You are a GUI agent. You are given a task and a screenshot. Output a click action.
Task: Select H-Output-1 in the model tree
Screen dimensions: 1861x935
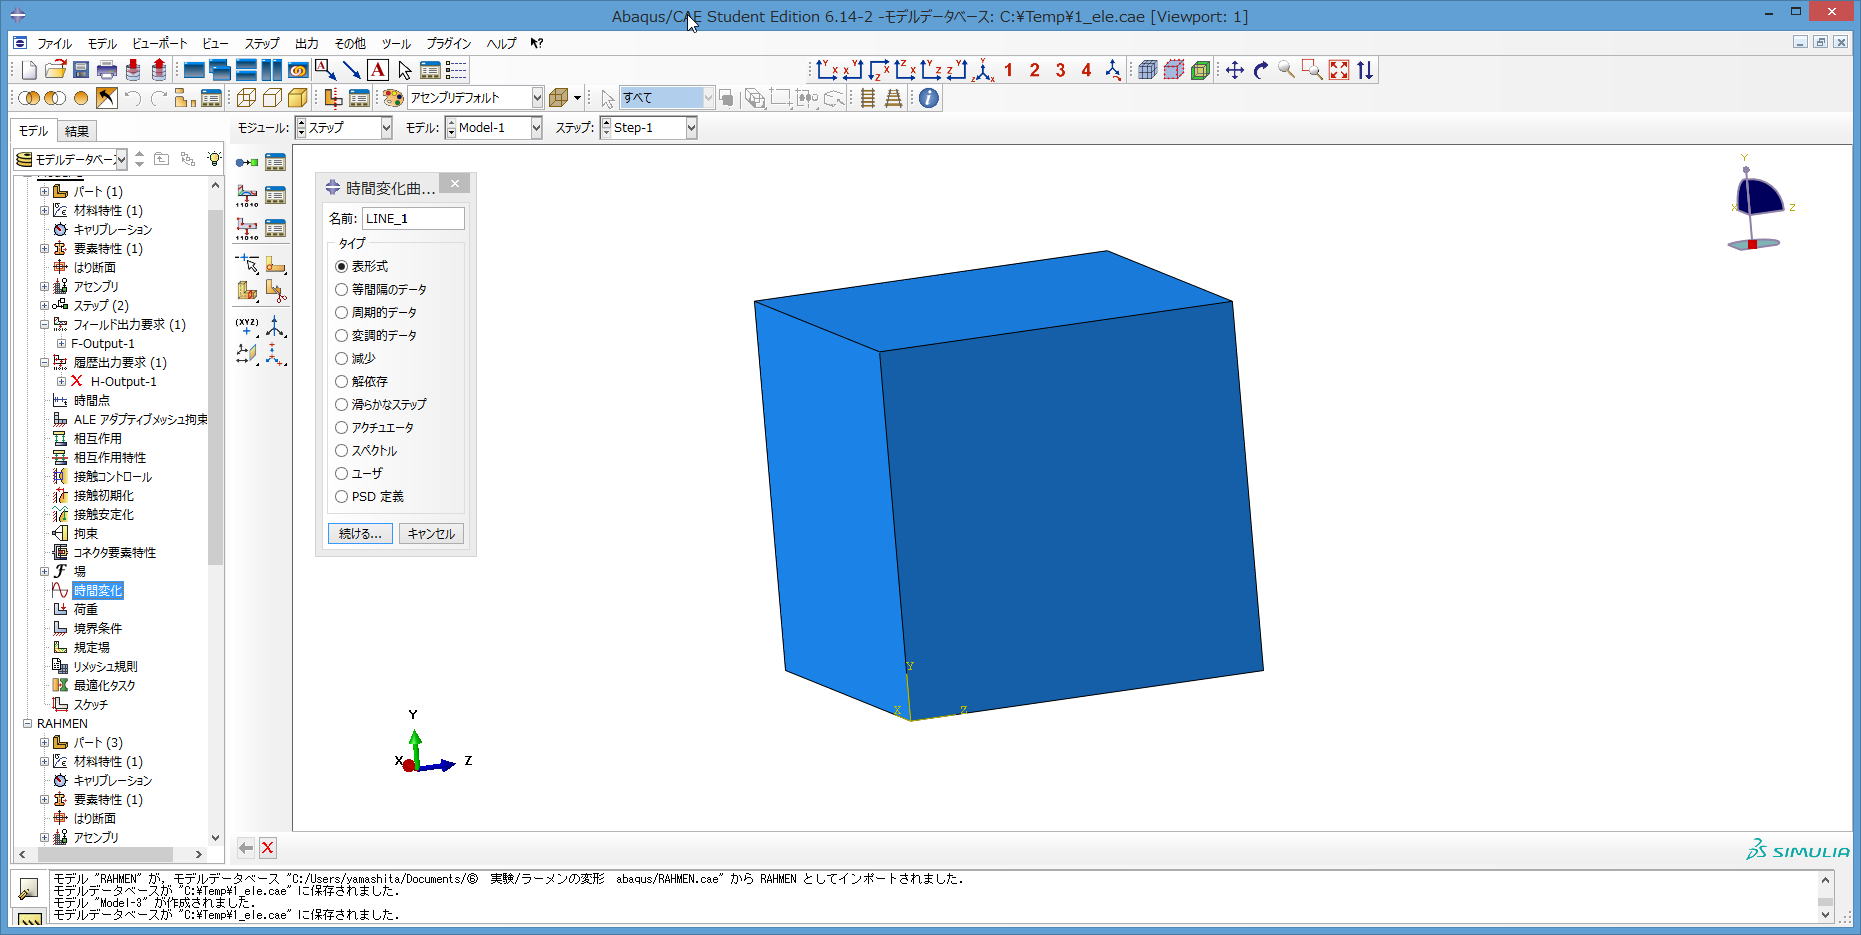click(123, 382)
